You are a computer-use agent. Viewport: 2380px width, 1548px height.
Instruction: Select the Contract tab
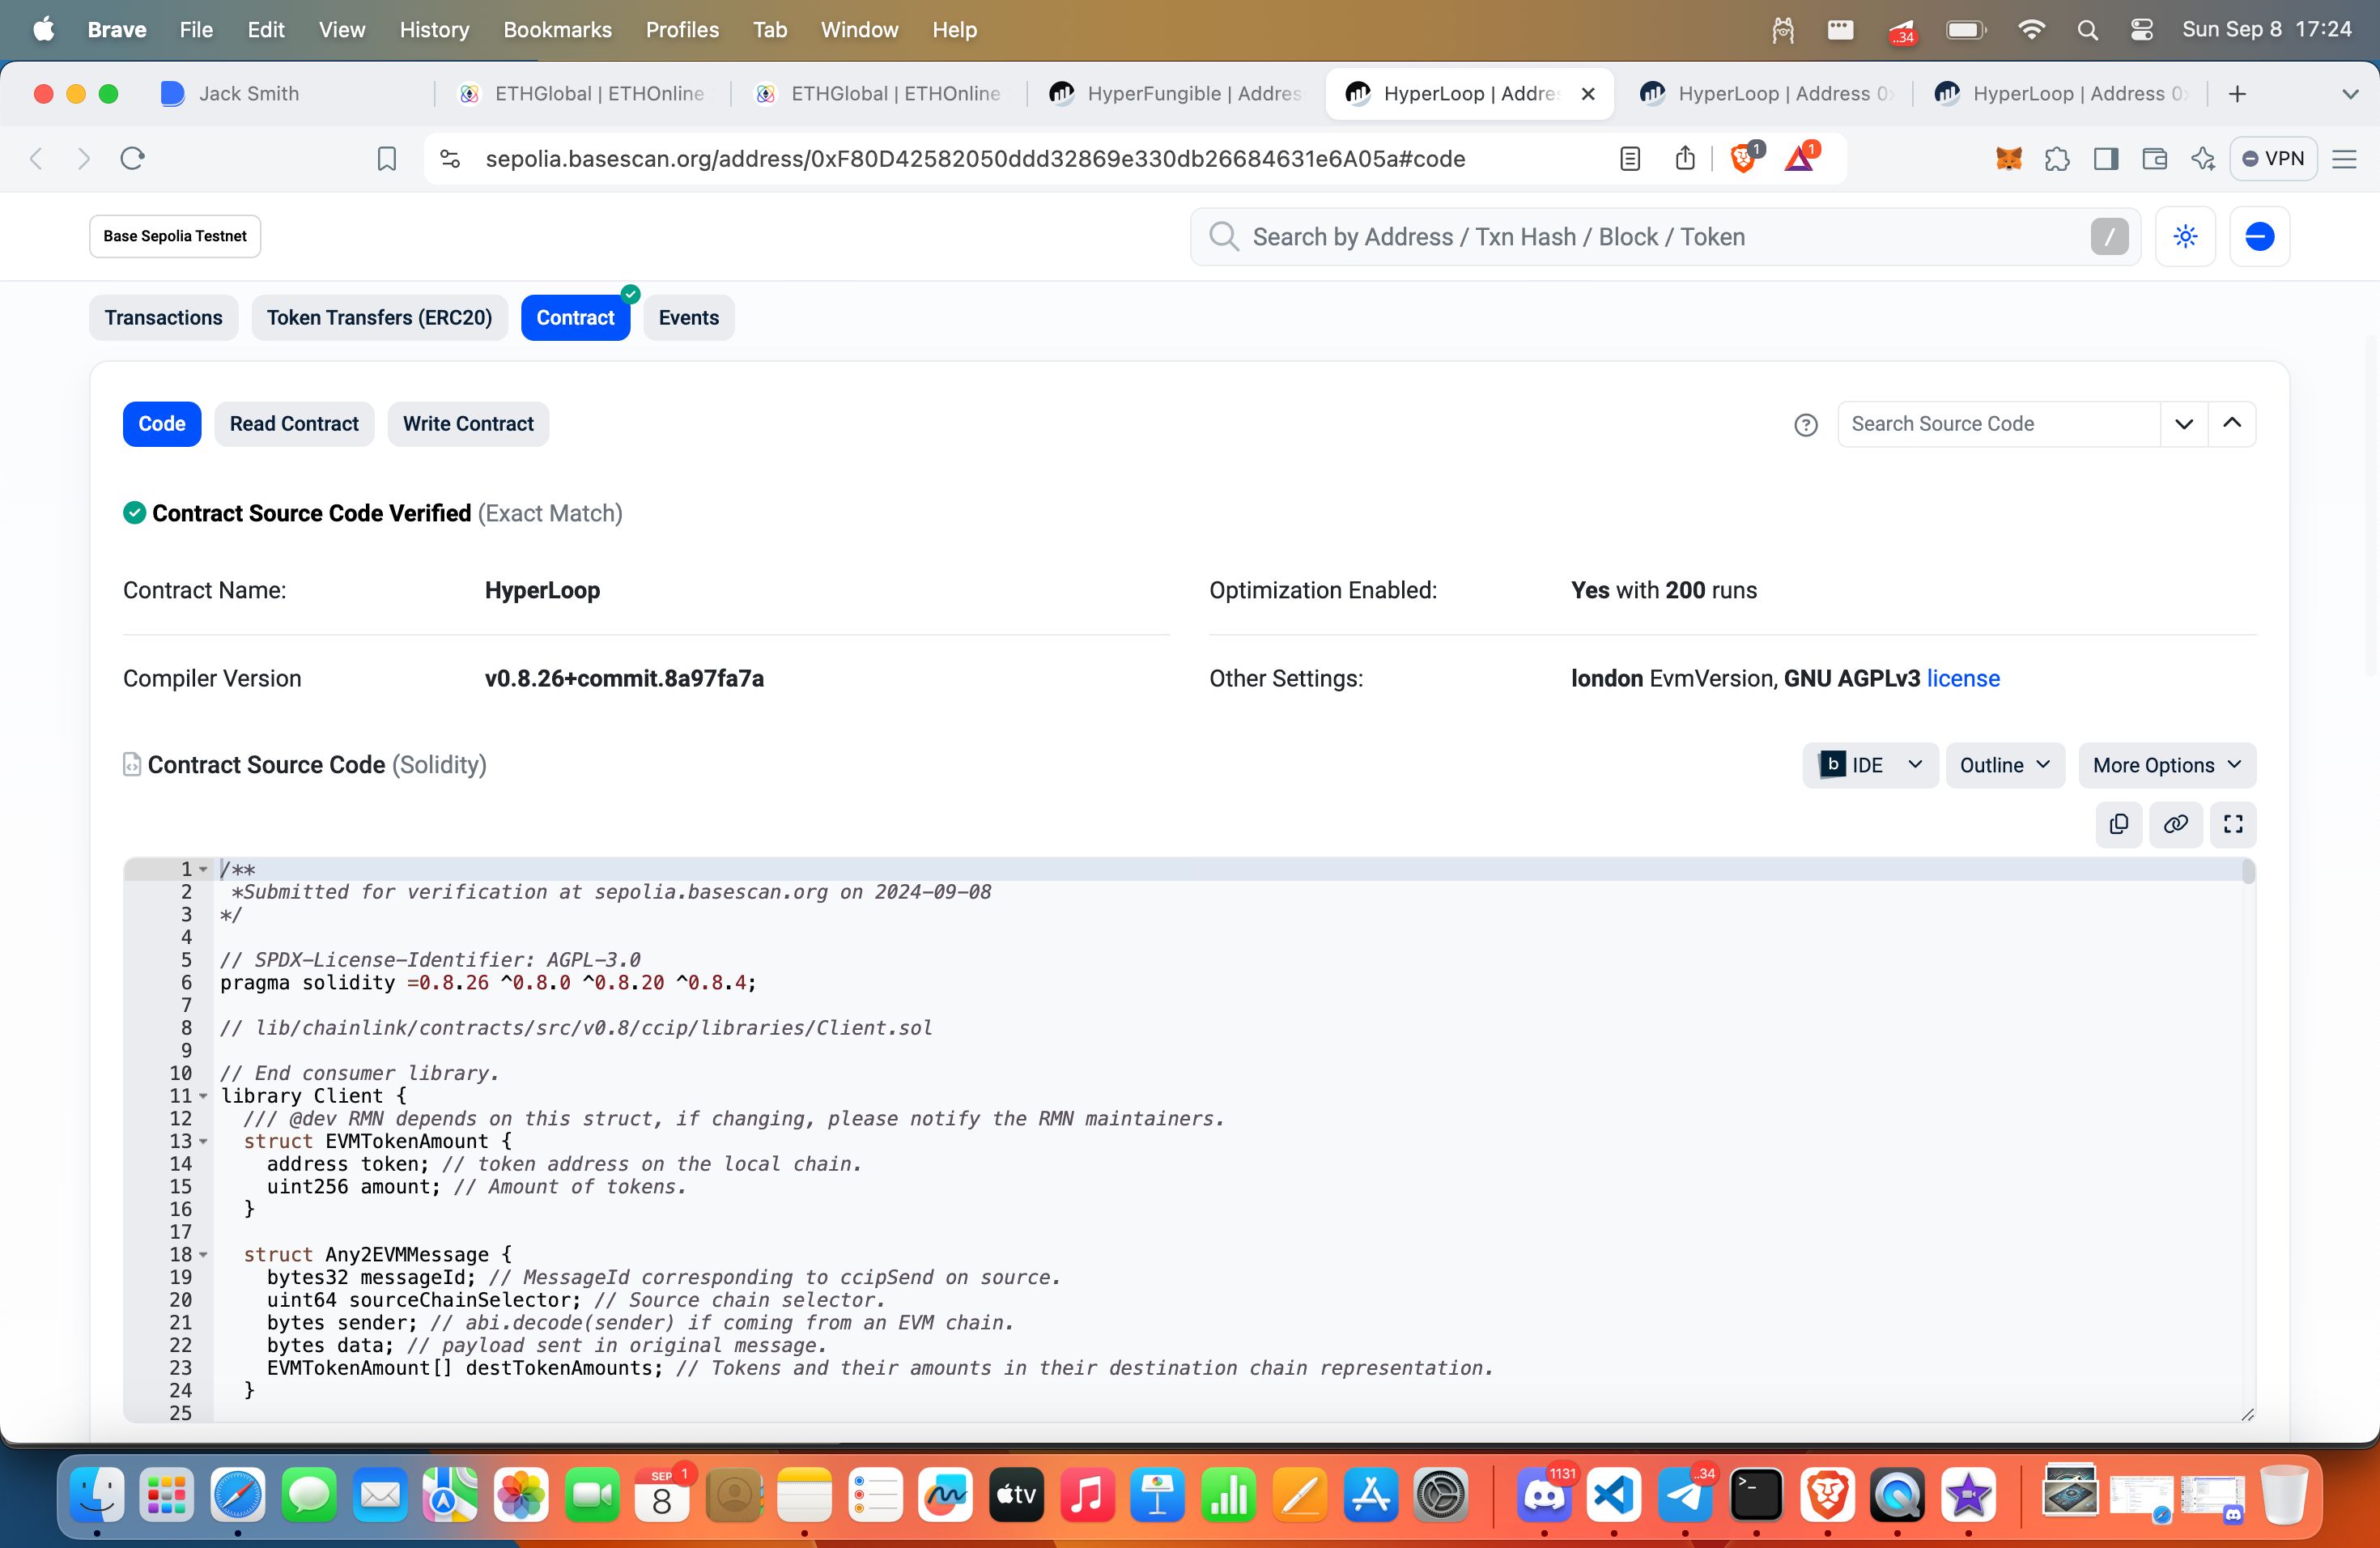point(575,318)
